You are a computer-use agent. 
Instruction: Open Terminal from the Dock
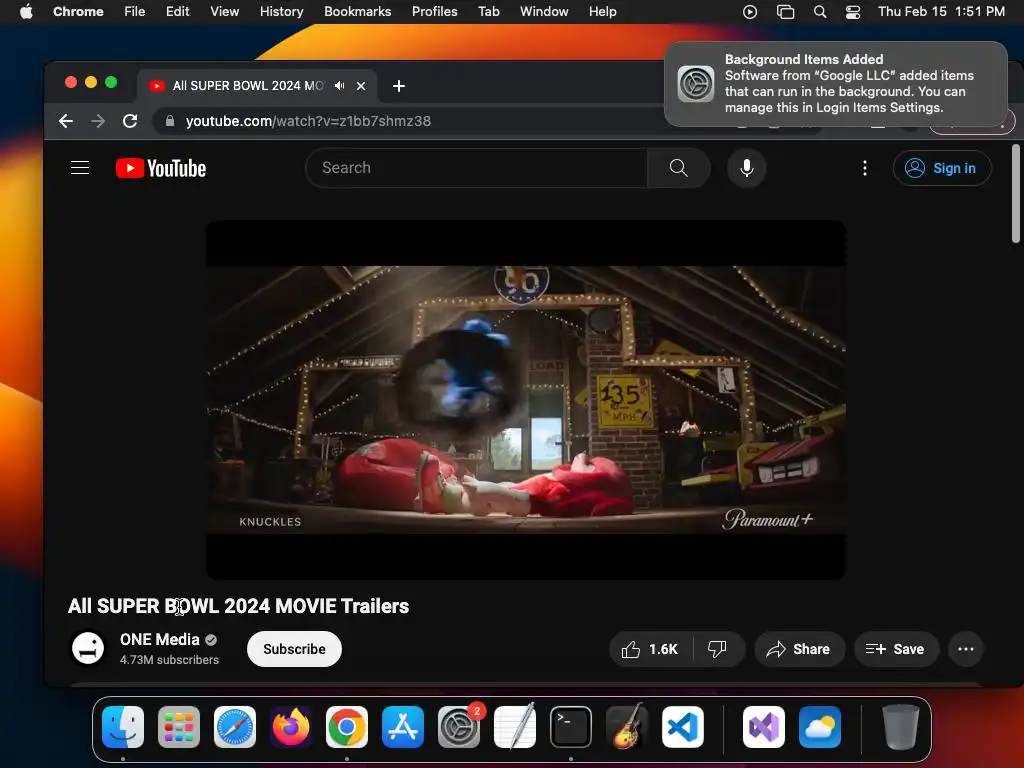tap(571, 727)
